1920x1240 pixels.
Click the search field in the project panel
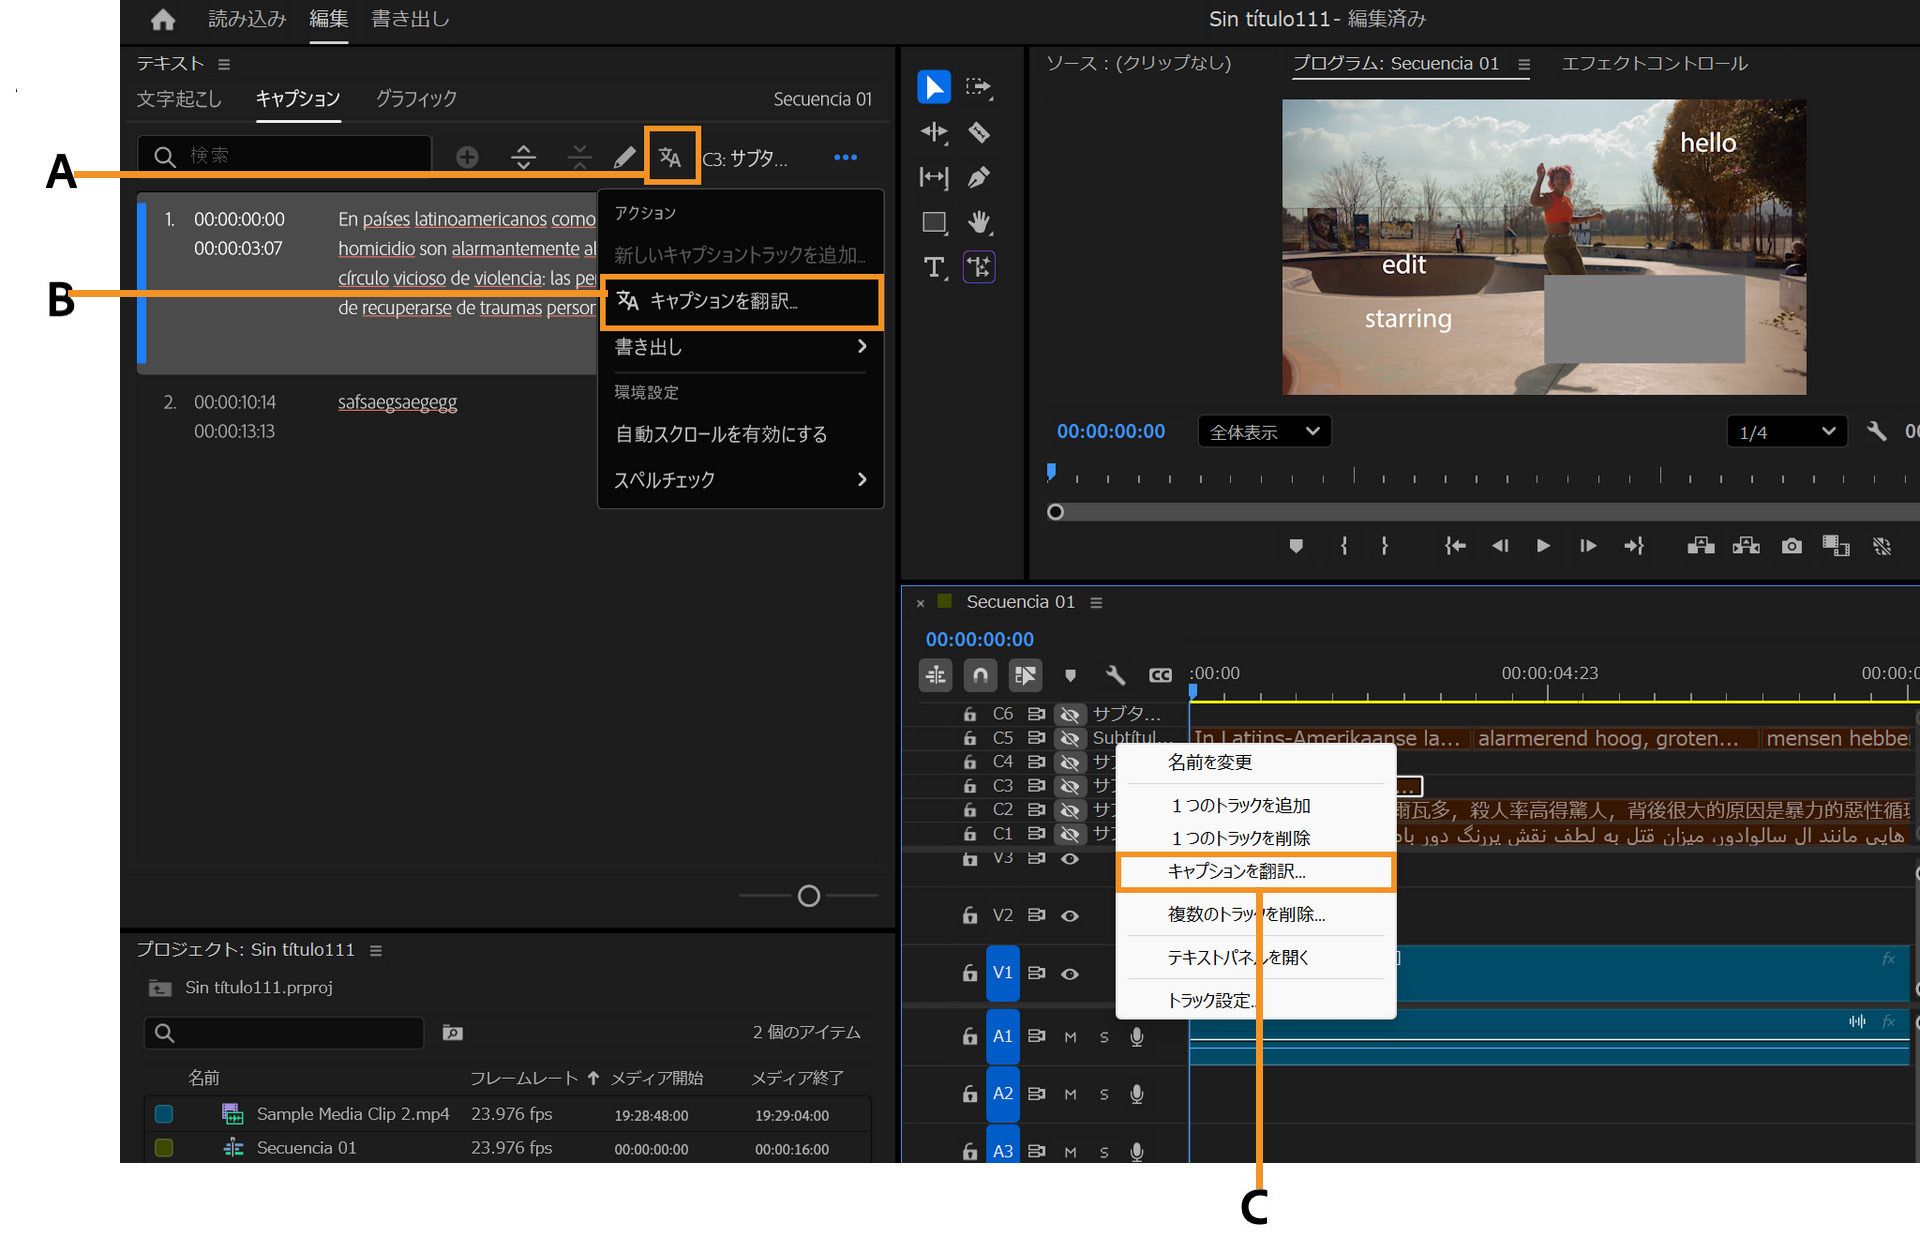(x=283, y=1032)
